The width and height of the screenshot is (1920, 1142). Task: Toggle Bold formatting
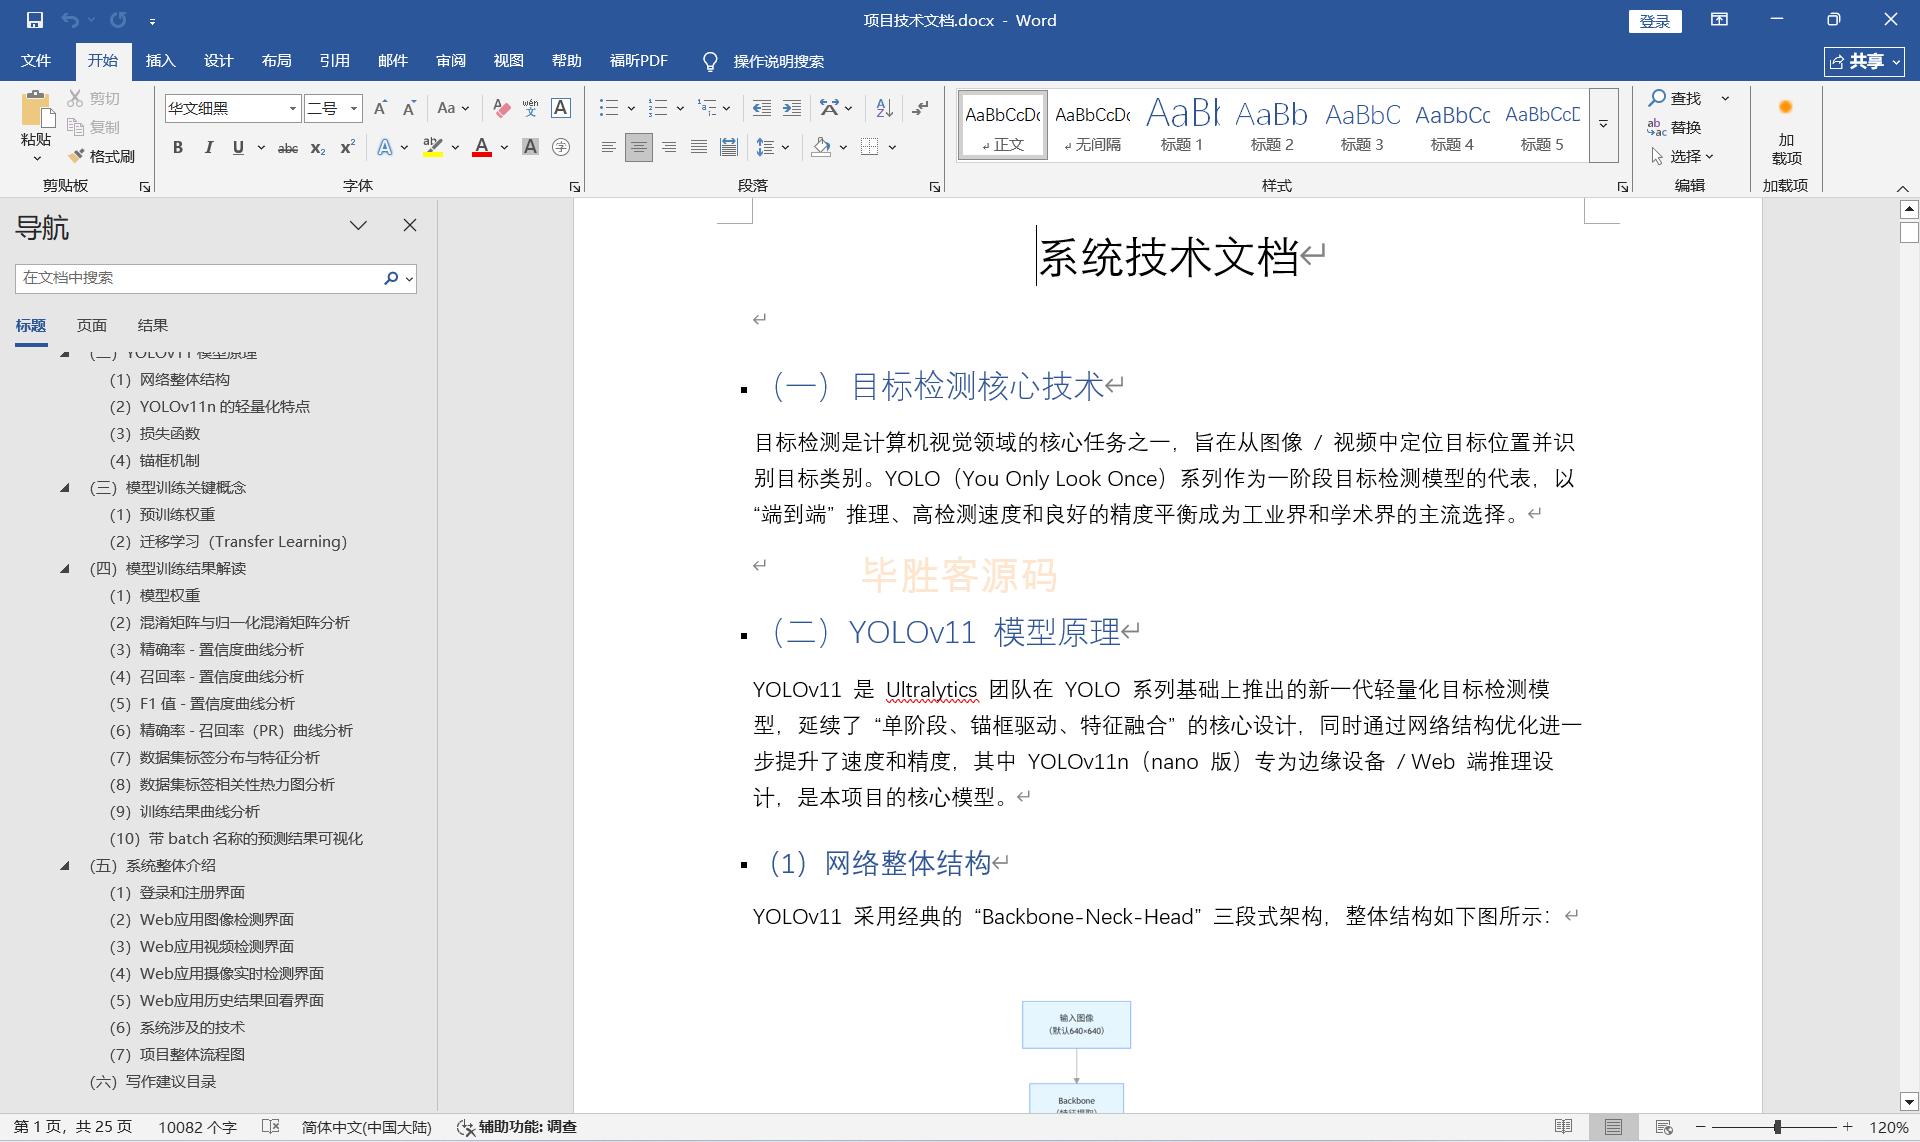178,148
